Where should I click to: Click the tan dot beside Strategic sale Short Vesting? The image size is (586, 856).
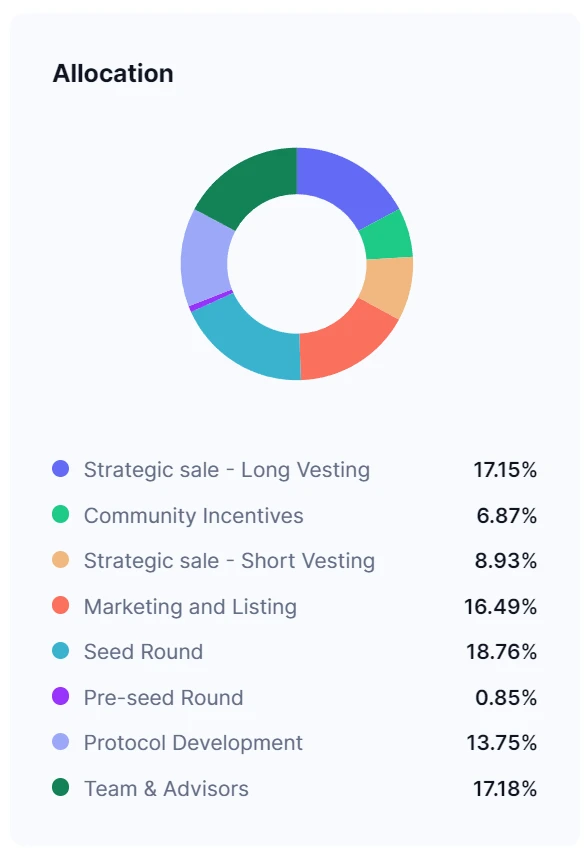(x=60, y=560)
